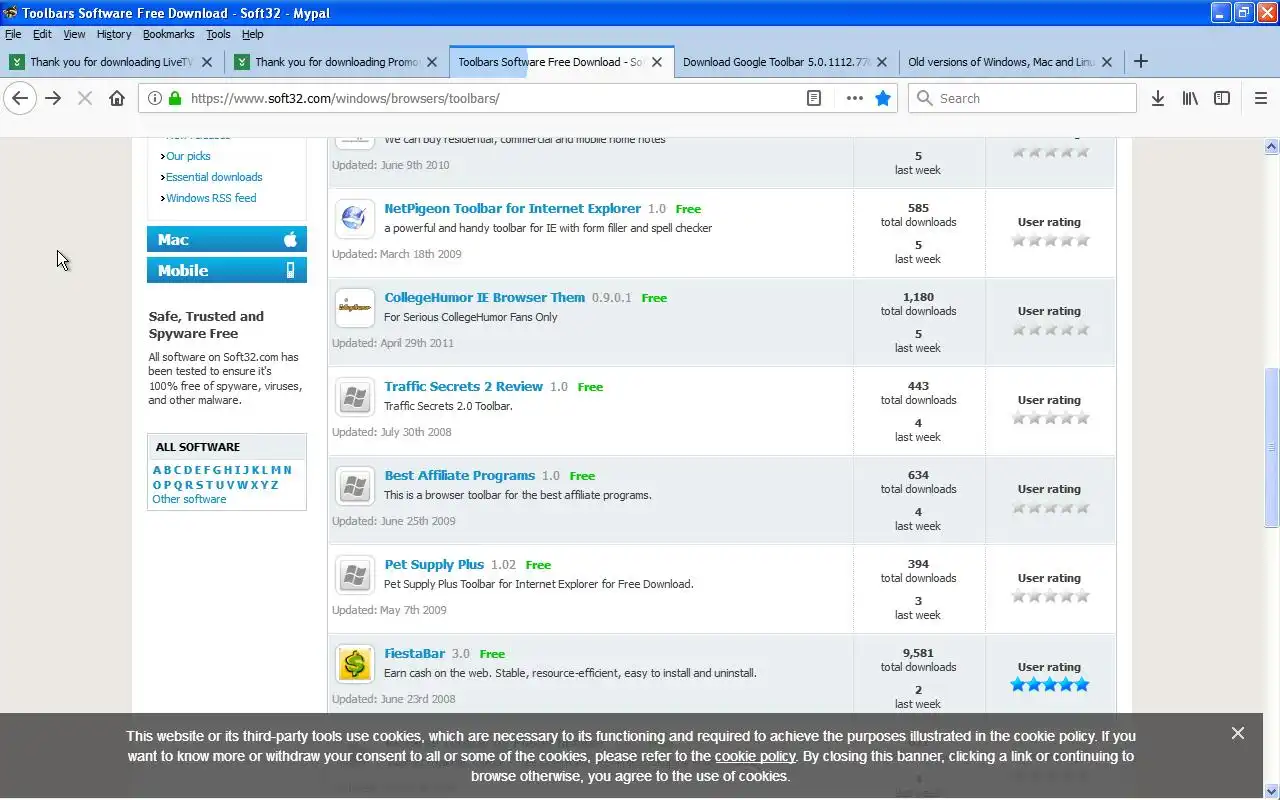Viewport: 1280px width, 800px height.
Task: Click CollegeHumor IE Browser Them icon
Action: 354,306
